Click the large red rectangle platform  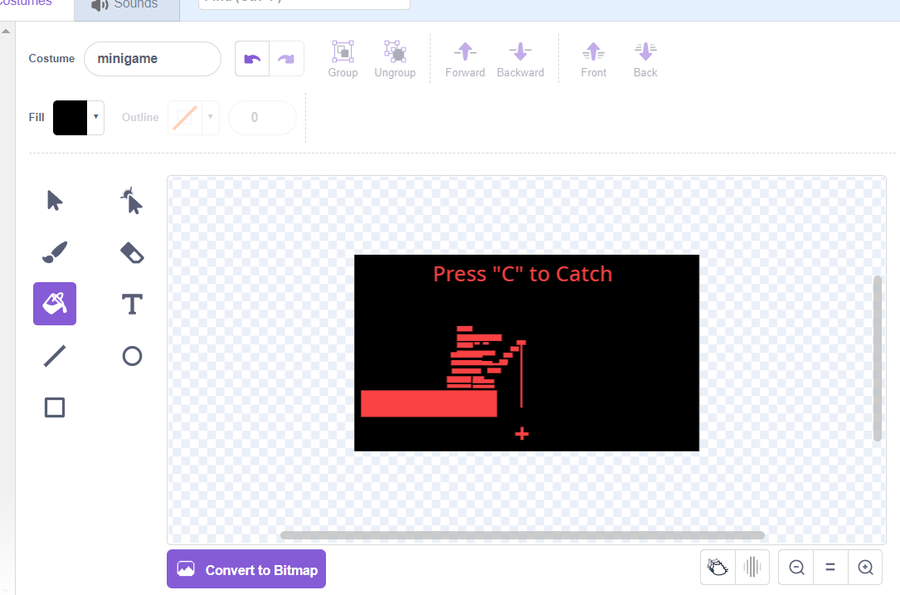coord(429,403)
